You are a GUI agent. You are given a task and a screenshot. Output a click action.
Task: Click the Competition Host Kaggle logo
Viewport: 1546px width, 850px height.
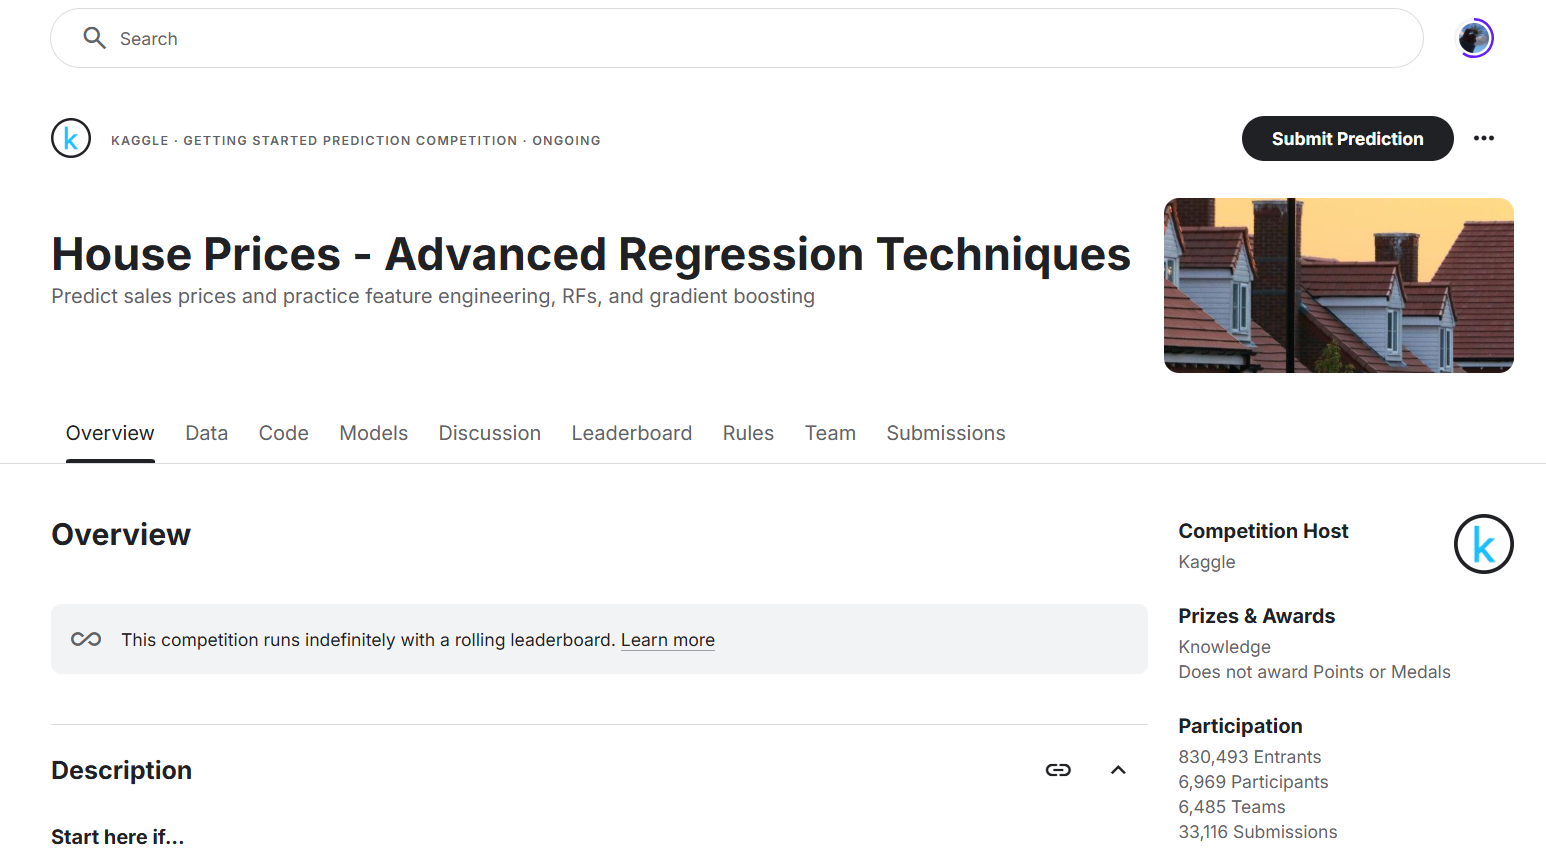[x=1483, y=544]
